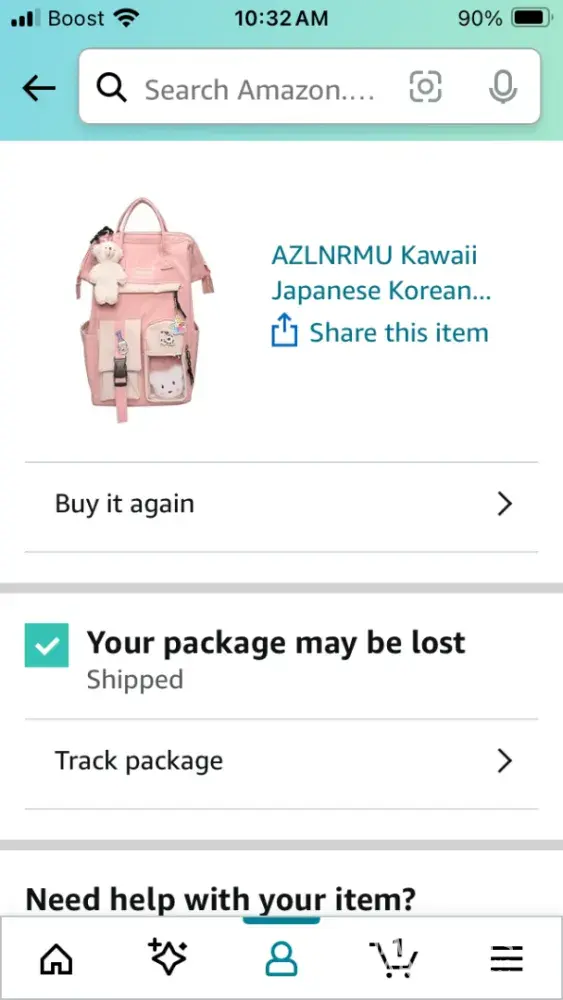Tap the search magnifier icon
Viewport: 563px width, 1000px height.
(112, 89)
